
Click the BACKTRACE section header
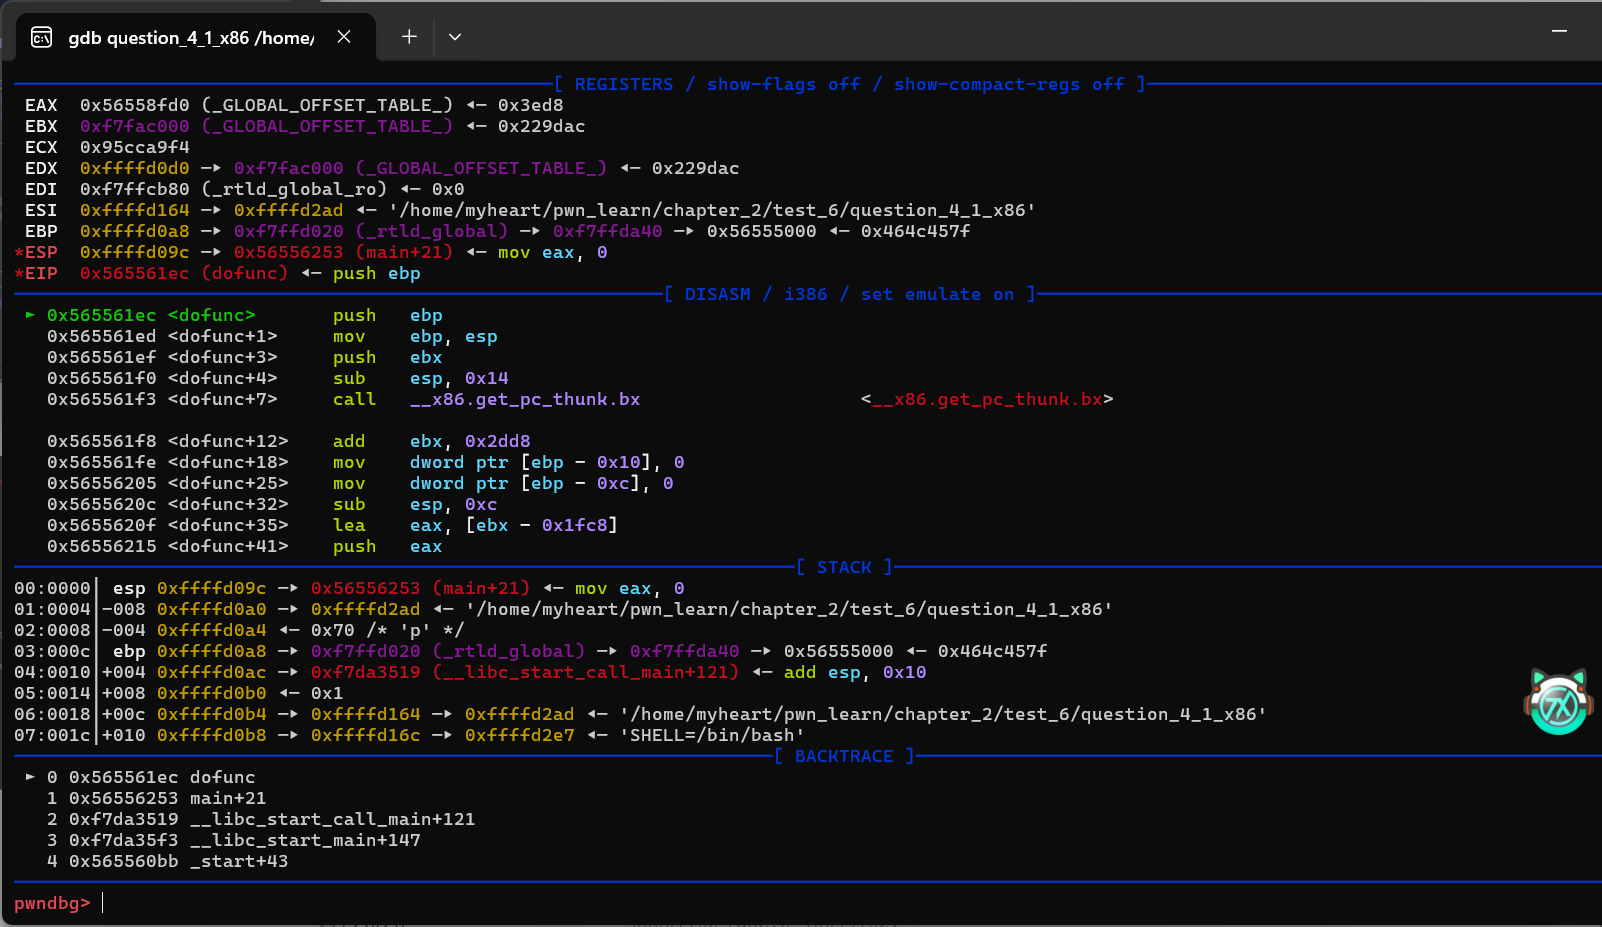[x=844, y=756]
